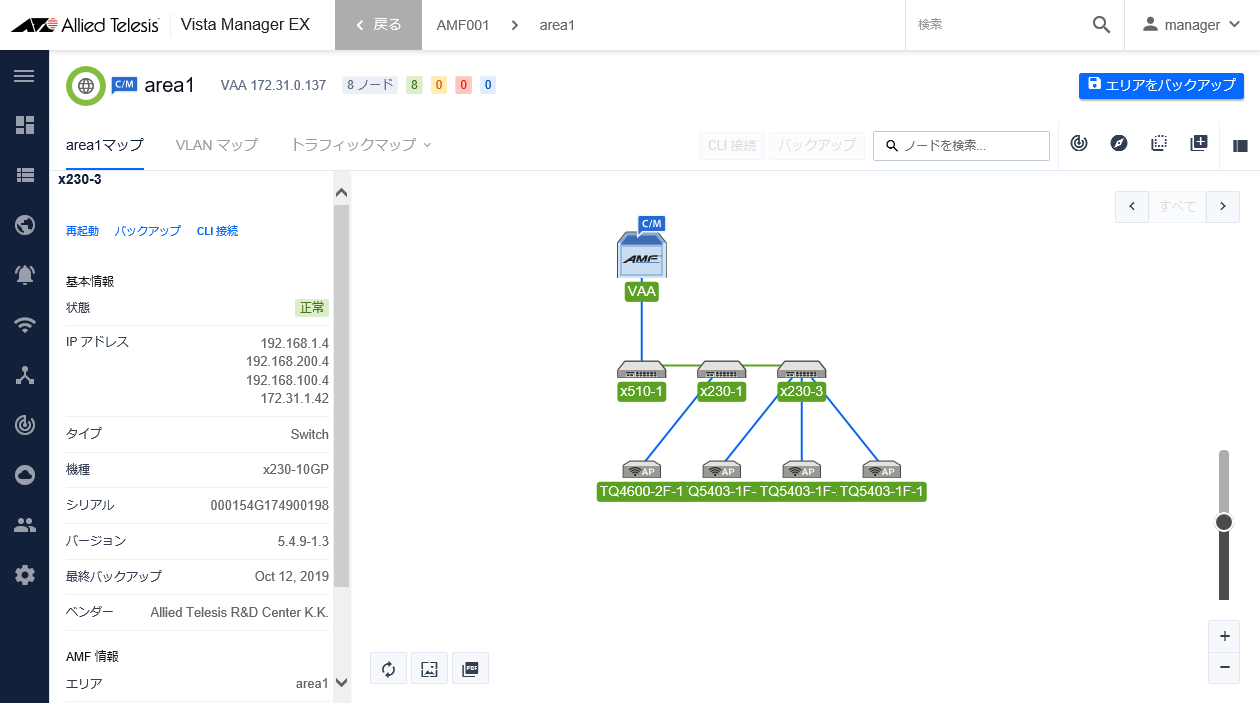
Task: Open the radar target sidebar icon
Action: pyautogui.click(x=24, y=425)
